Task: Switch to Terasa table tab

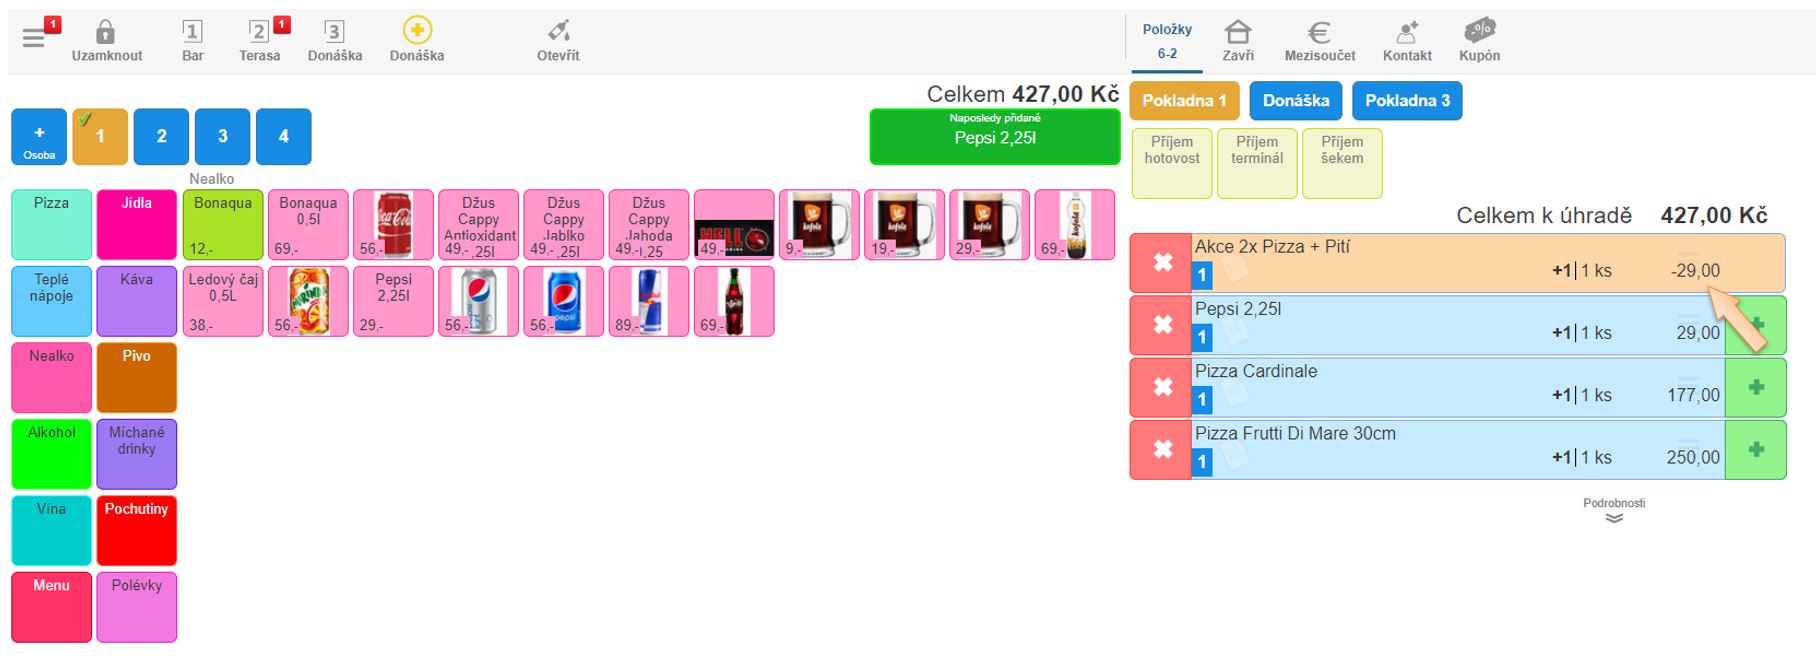Action: click(x=259, y=33)
